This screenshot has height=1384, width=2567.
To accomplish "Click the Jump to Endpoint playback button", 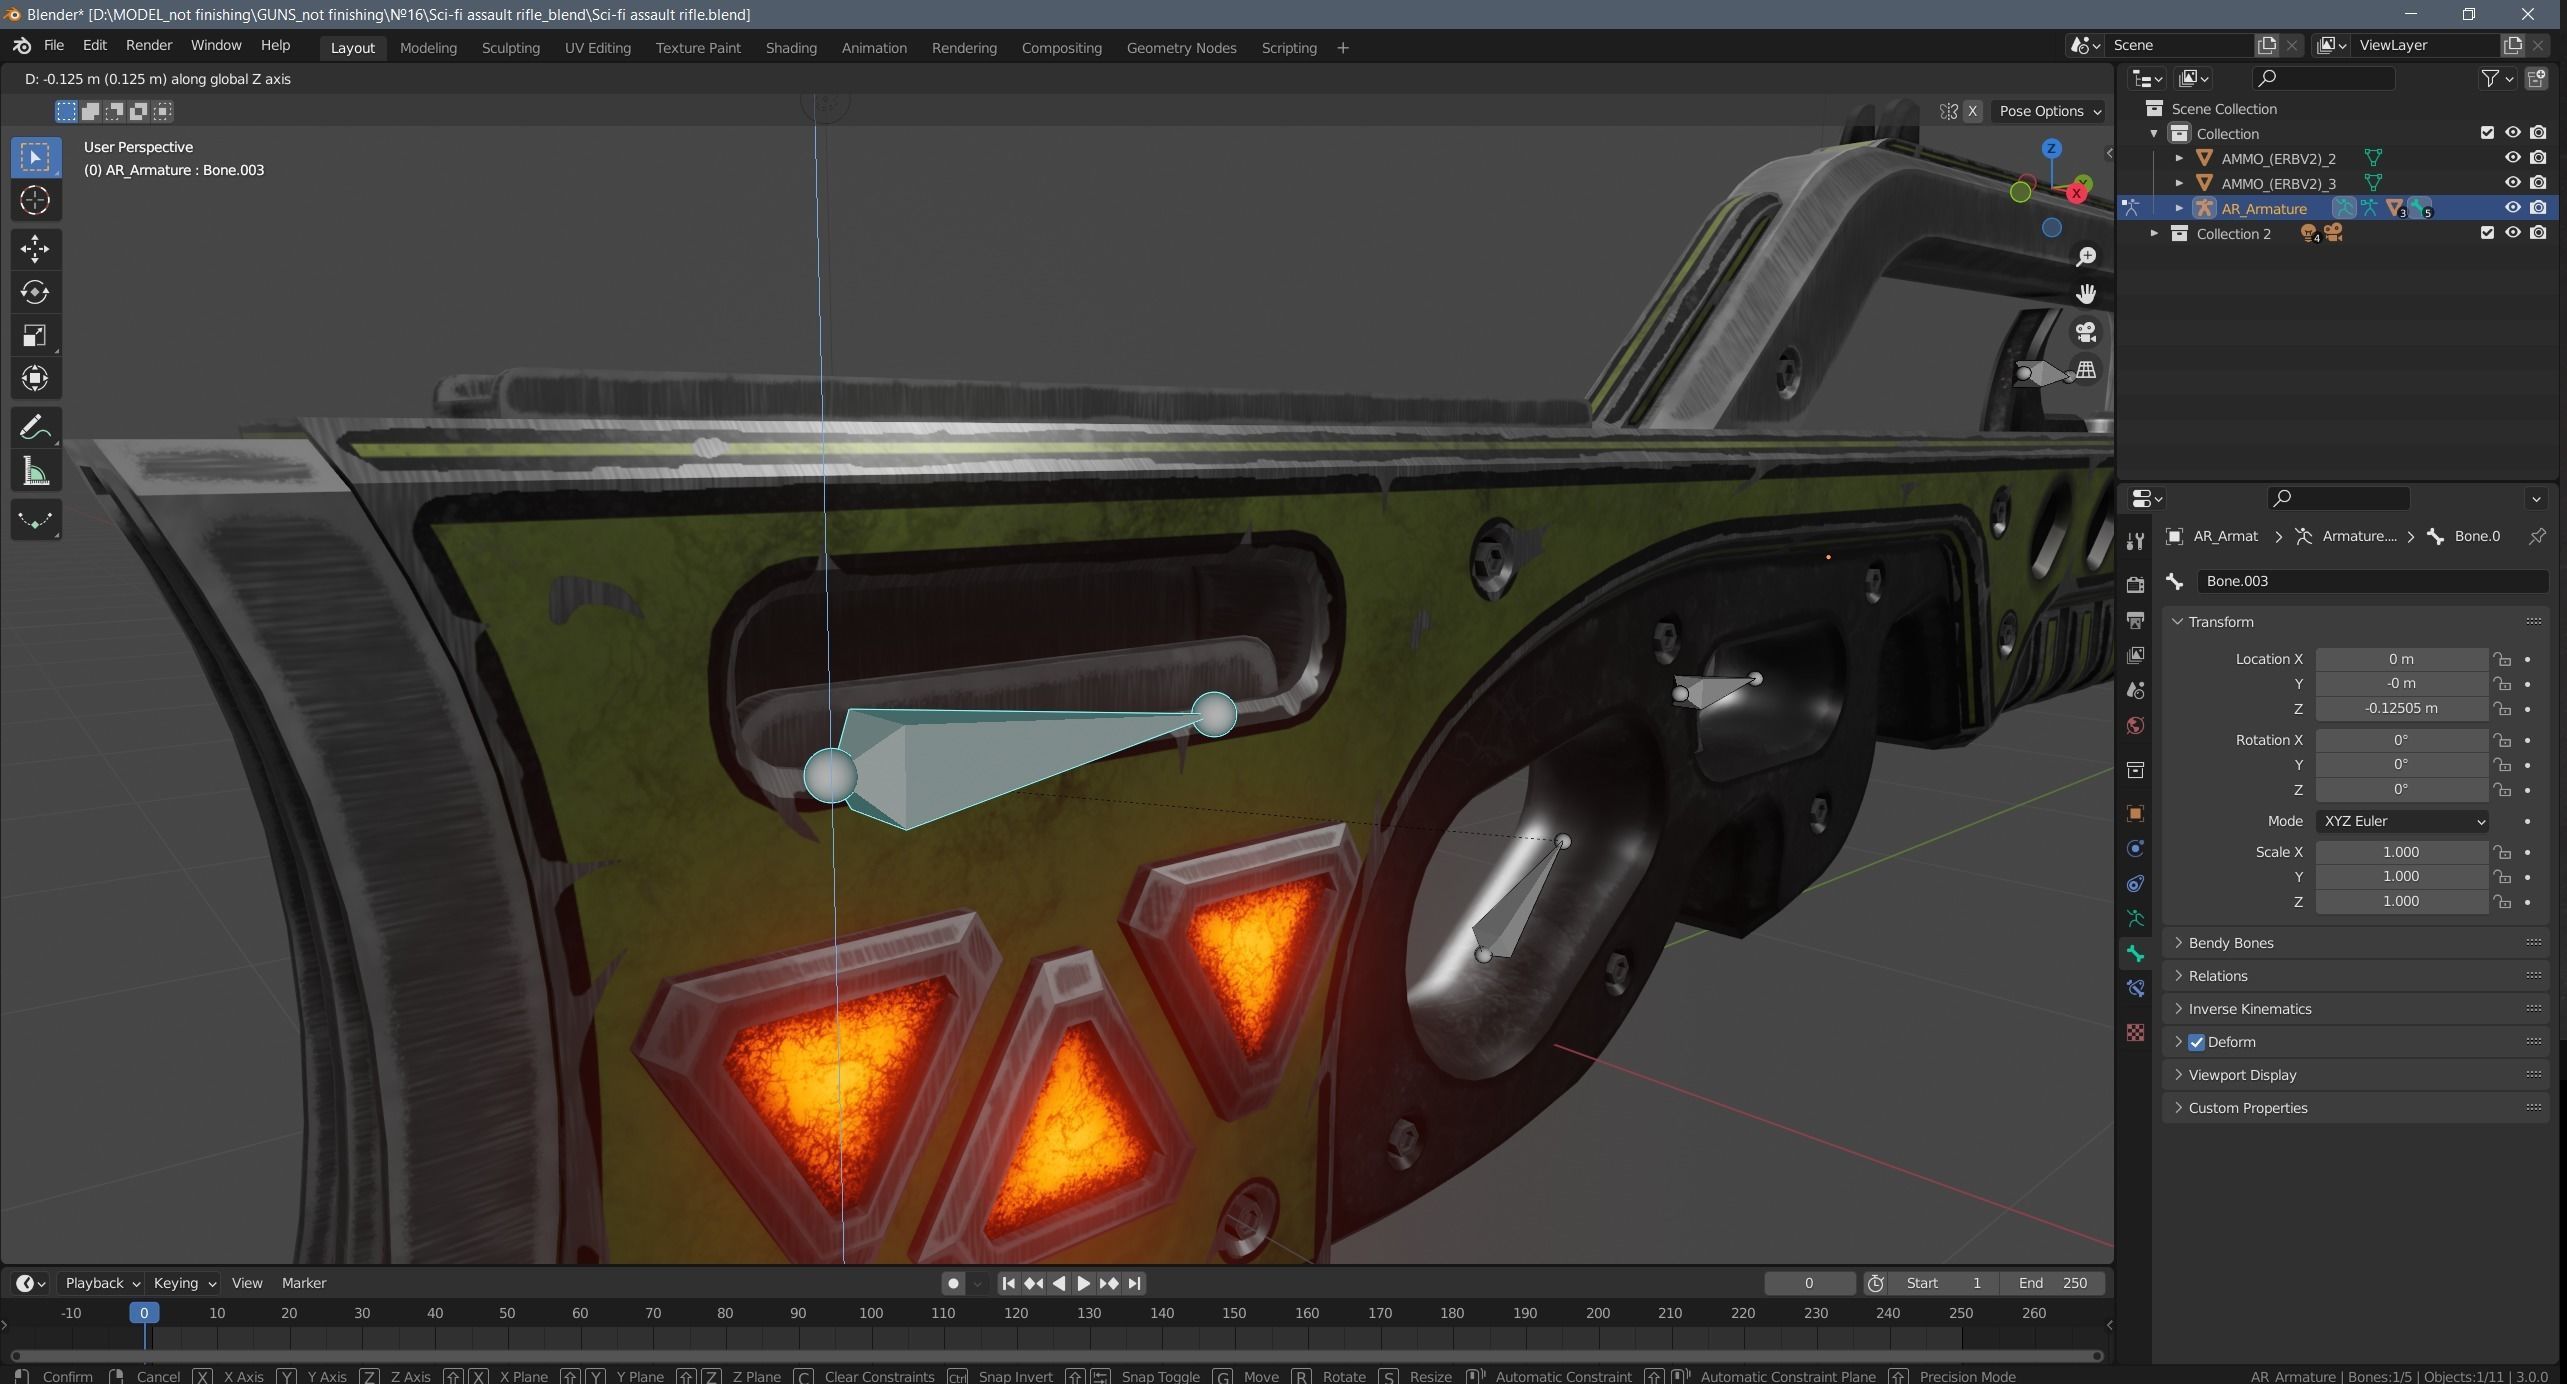I will point(1135,1283).
